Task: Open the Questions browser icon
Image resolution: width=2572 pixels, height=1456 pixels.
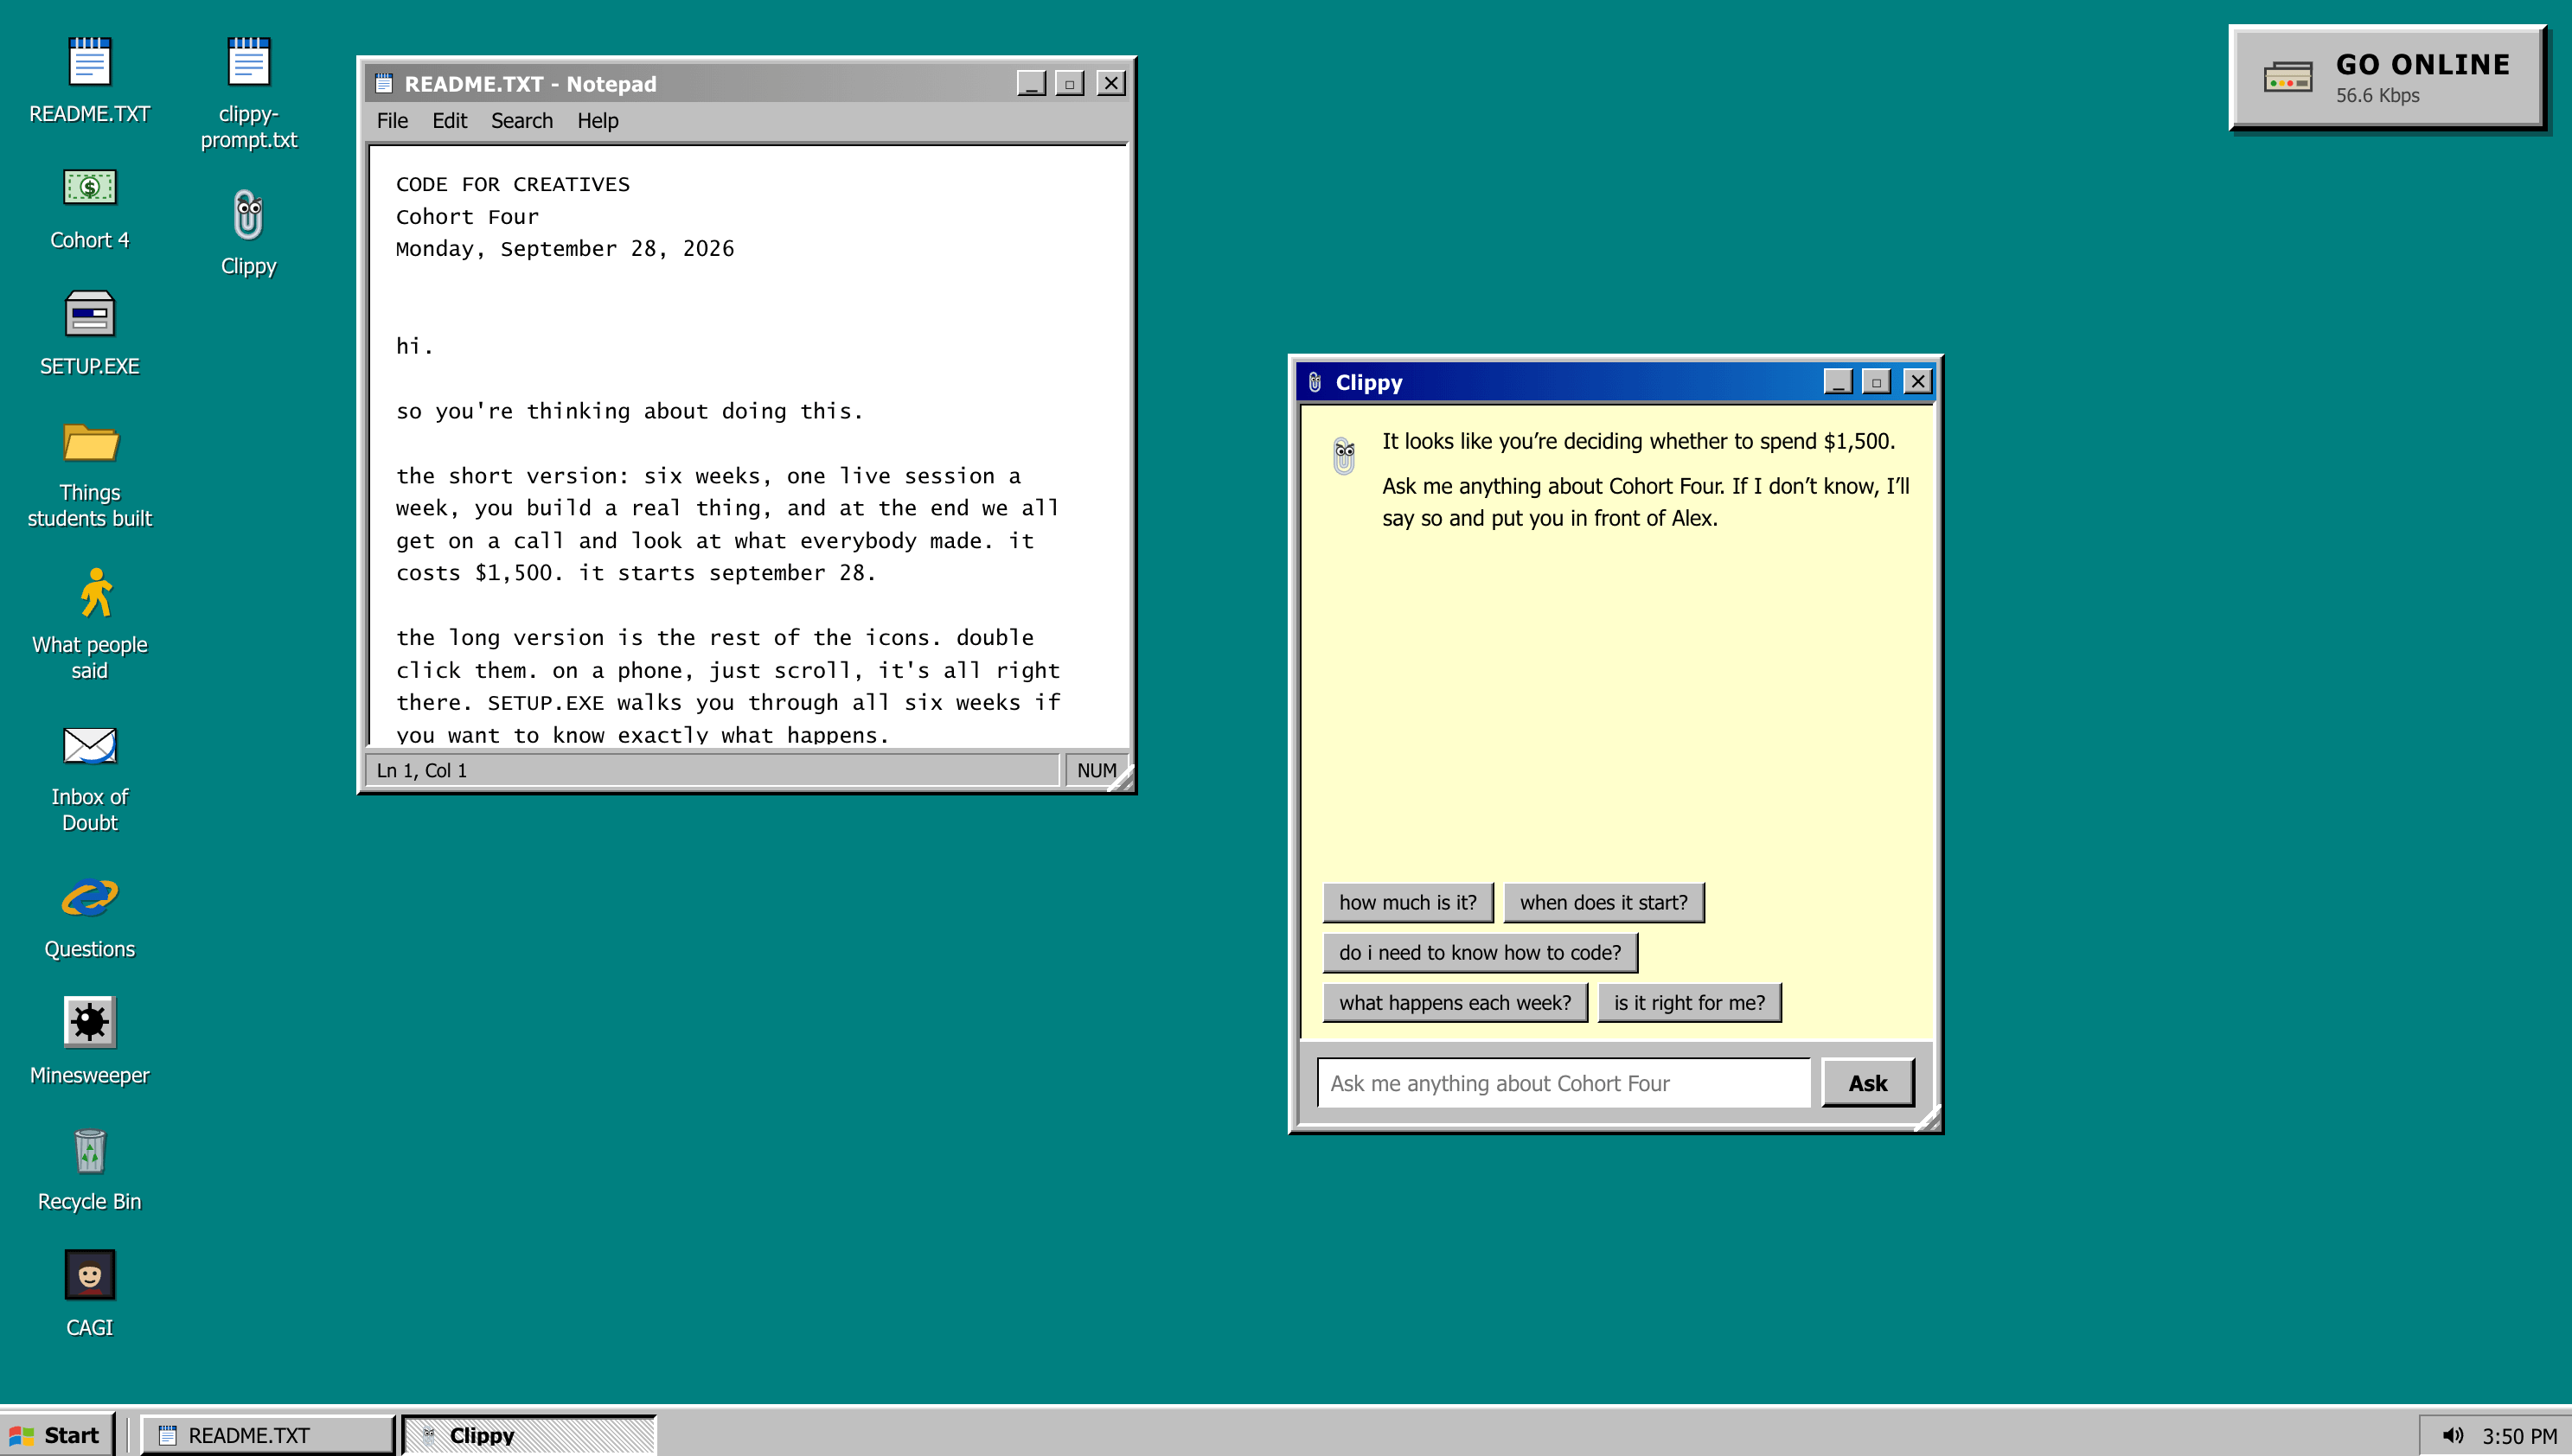Action: (89, 918)
